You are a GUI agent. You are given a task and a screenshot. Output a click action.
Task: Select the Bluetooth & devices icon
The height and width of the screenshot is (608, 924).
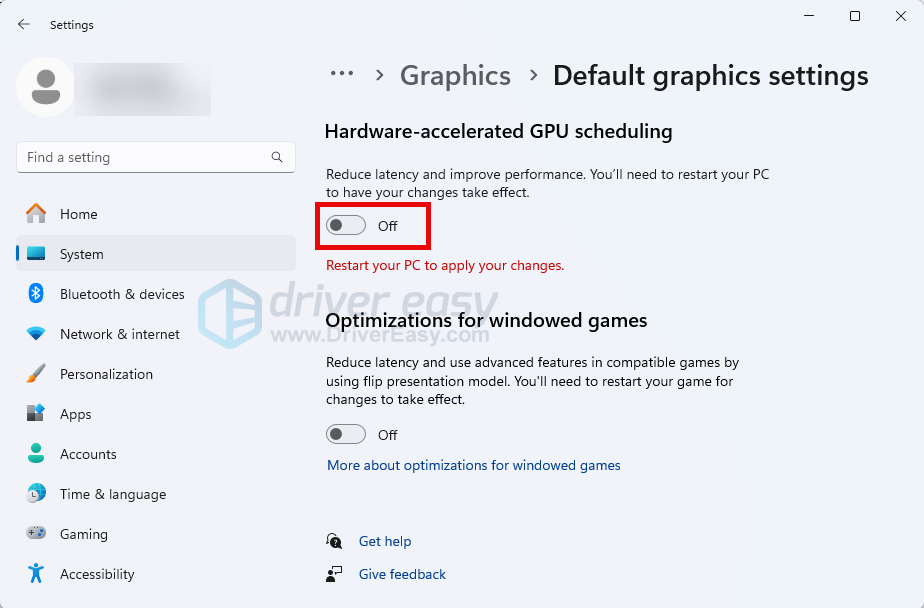tap(36, 294)
